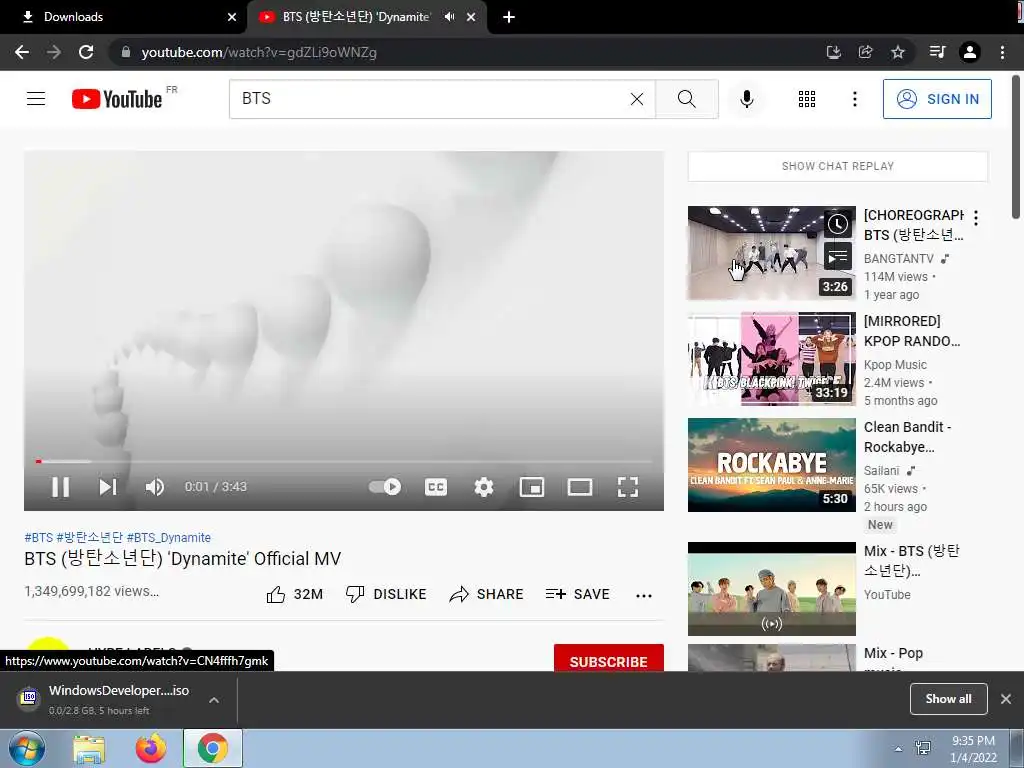Open the MIRRORED KPOP RANDOM video thumbnail

tap(771, 359)
